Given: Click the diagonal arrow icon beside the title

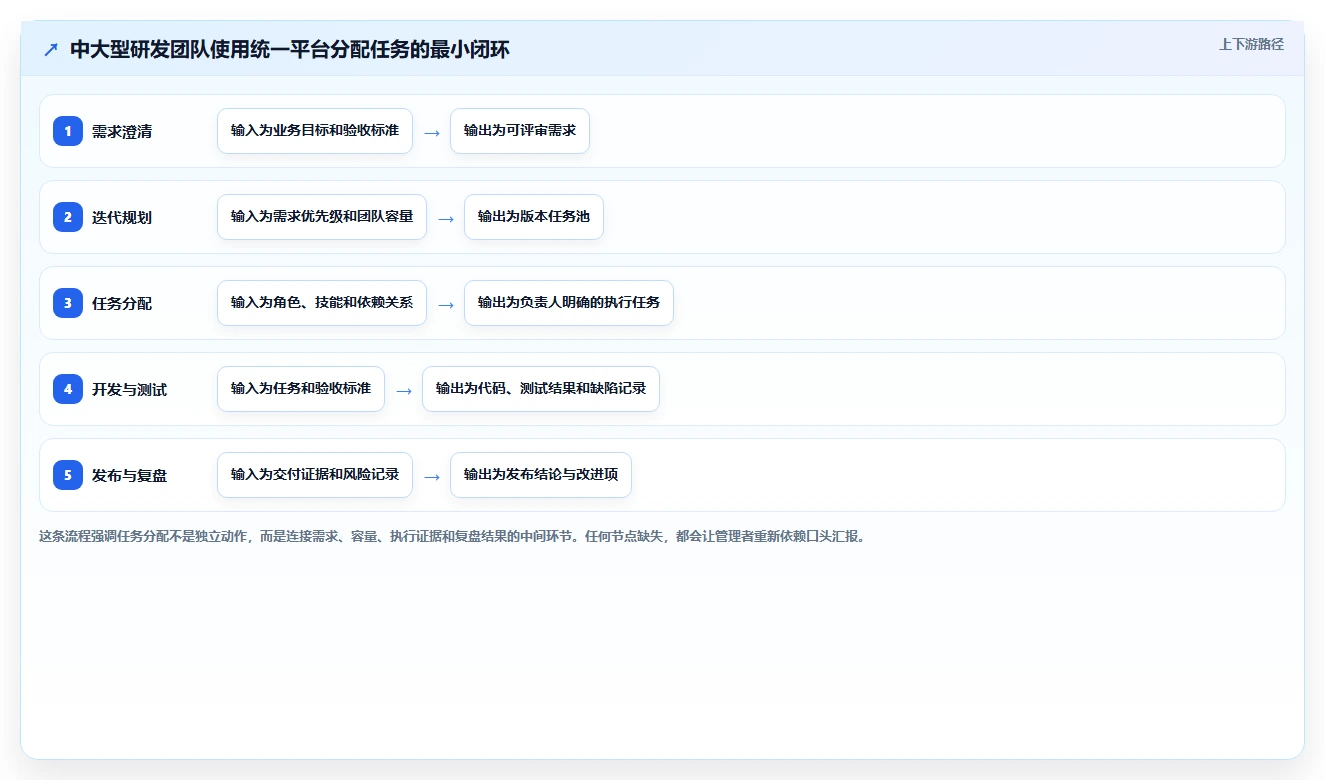Looking at the screenshot, I should coord(50,49).
